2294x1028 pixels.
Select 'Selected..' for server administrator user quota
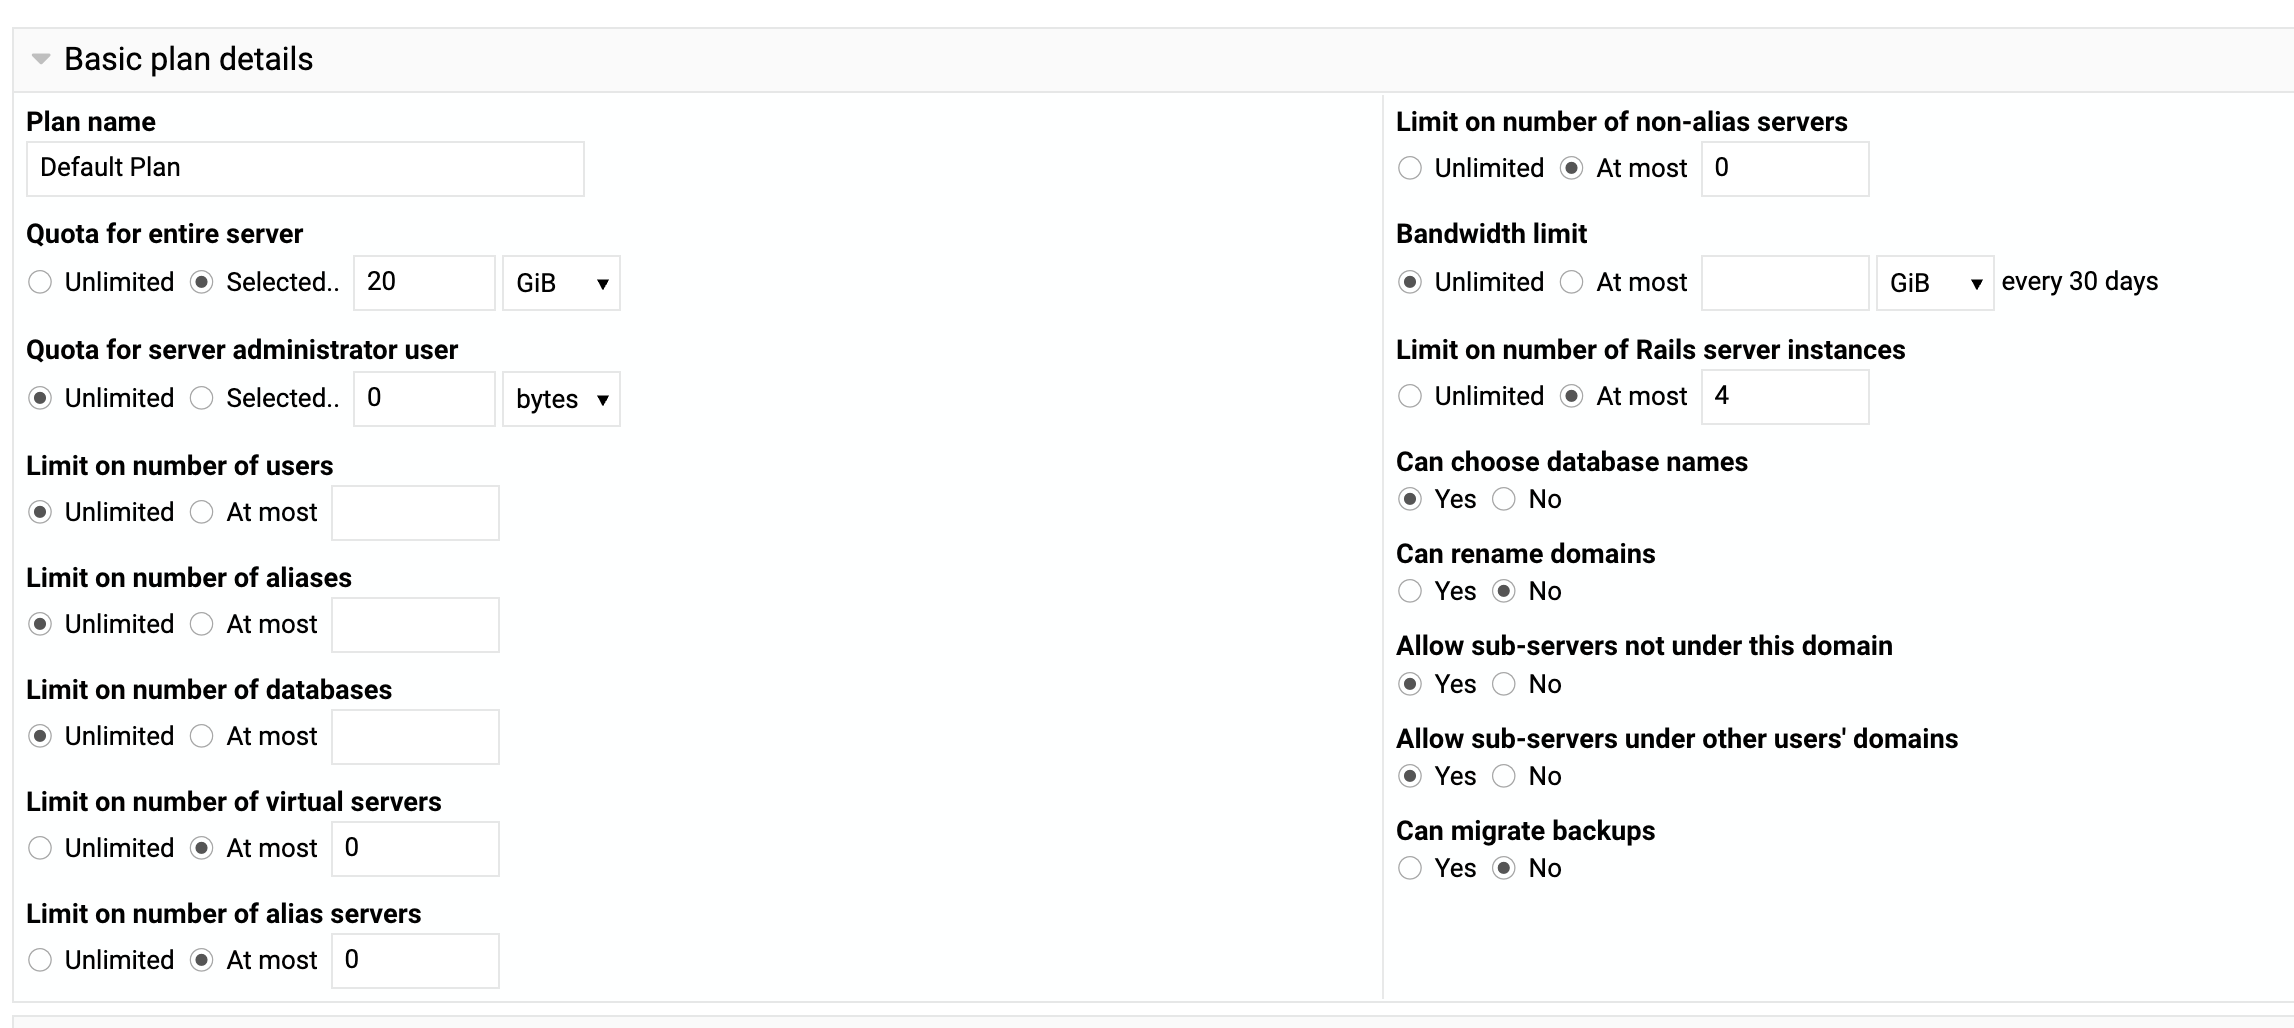(202, 399)
